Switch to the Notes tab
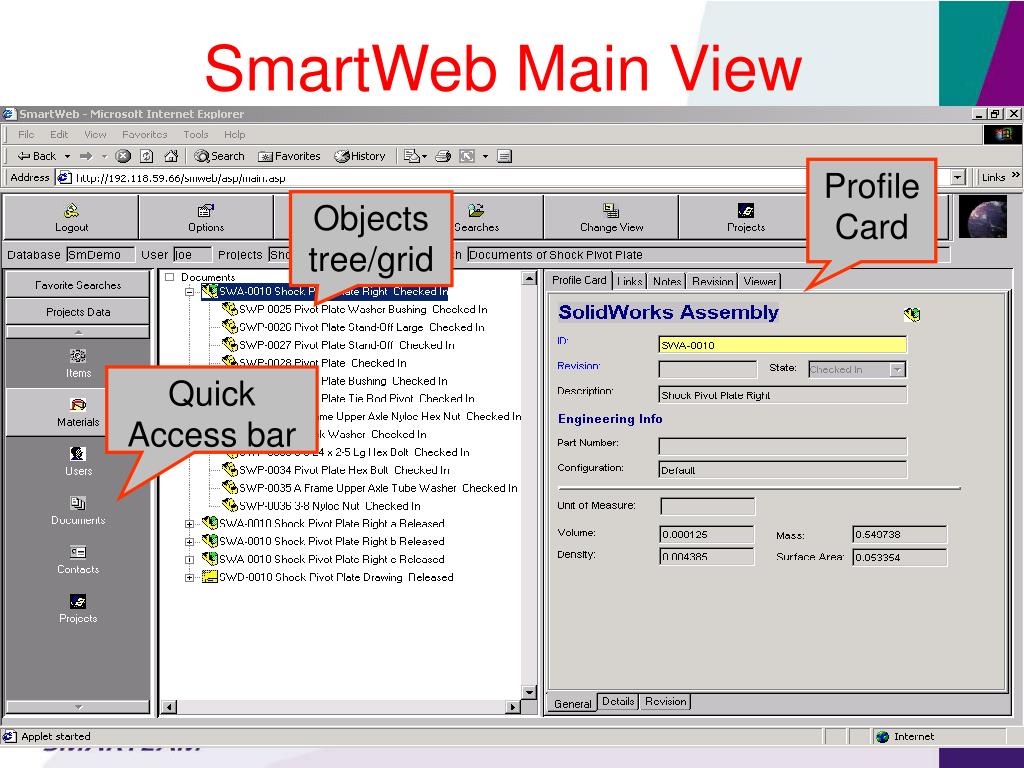The image size is (1024, 768). [x=667, y=281]
